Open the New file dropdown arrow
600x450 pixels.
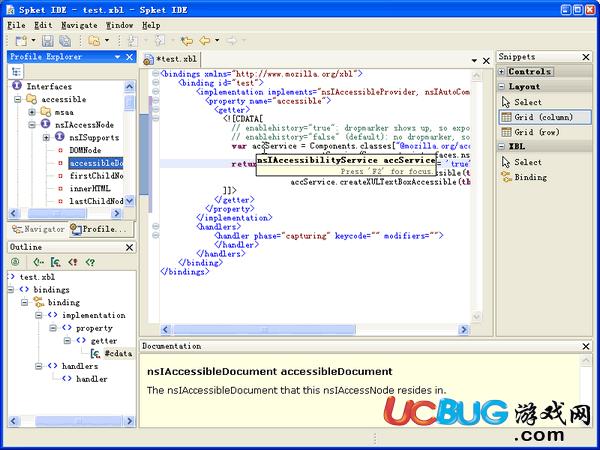click(33, 40)
